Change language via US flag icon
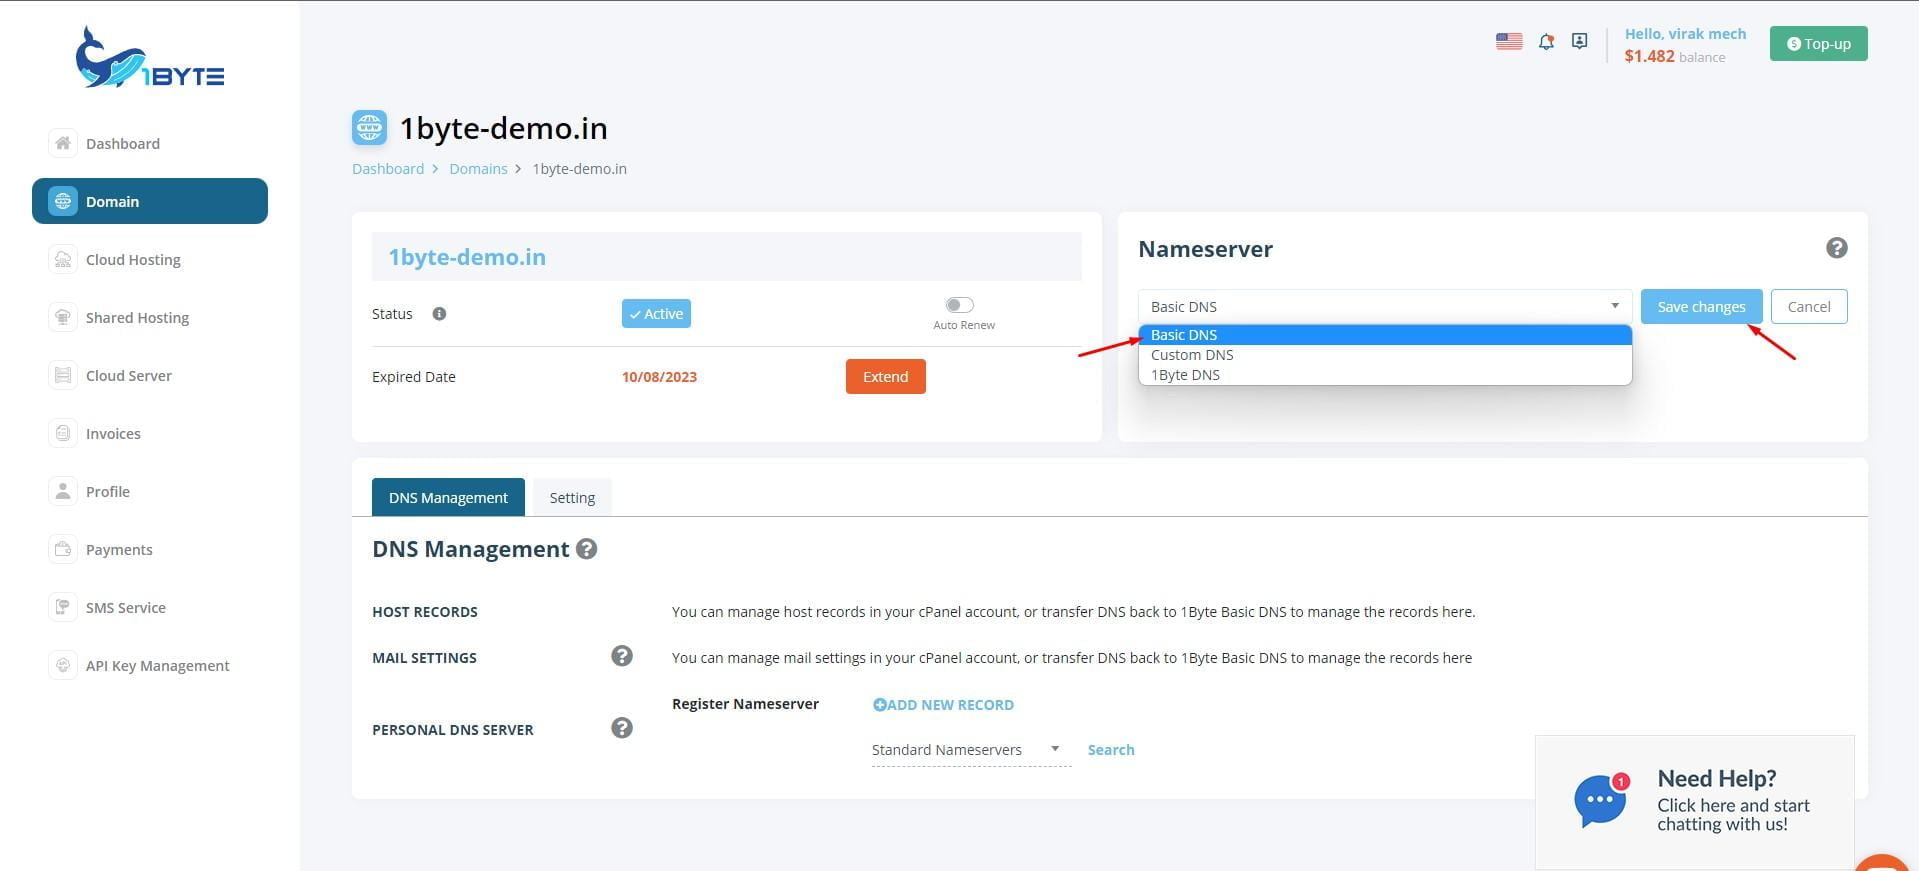The height and width of the screenshot is (871, 1919). [1509, 41]
